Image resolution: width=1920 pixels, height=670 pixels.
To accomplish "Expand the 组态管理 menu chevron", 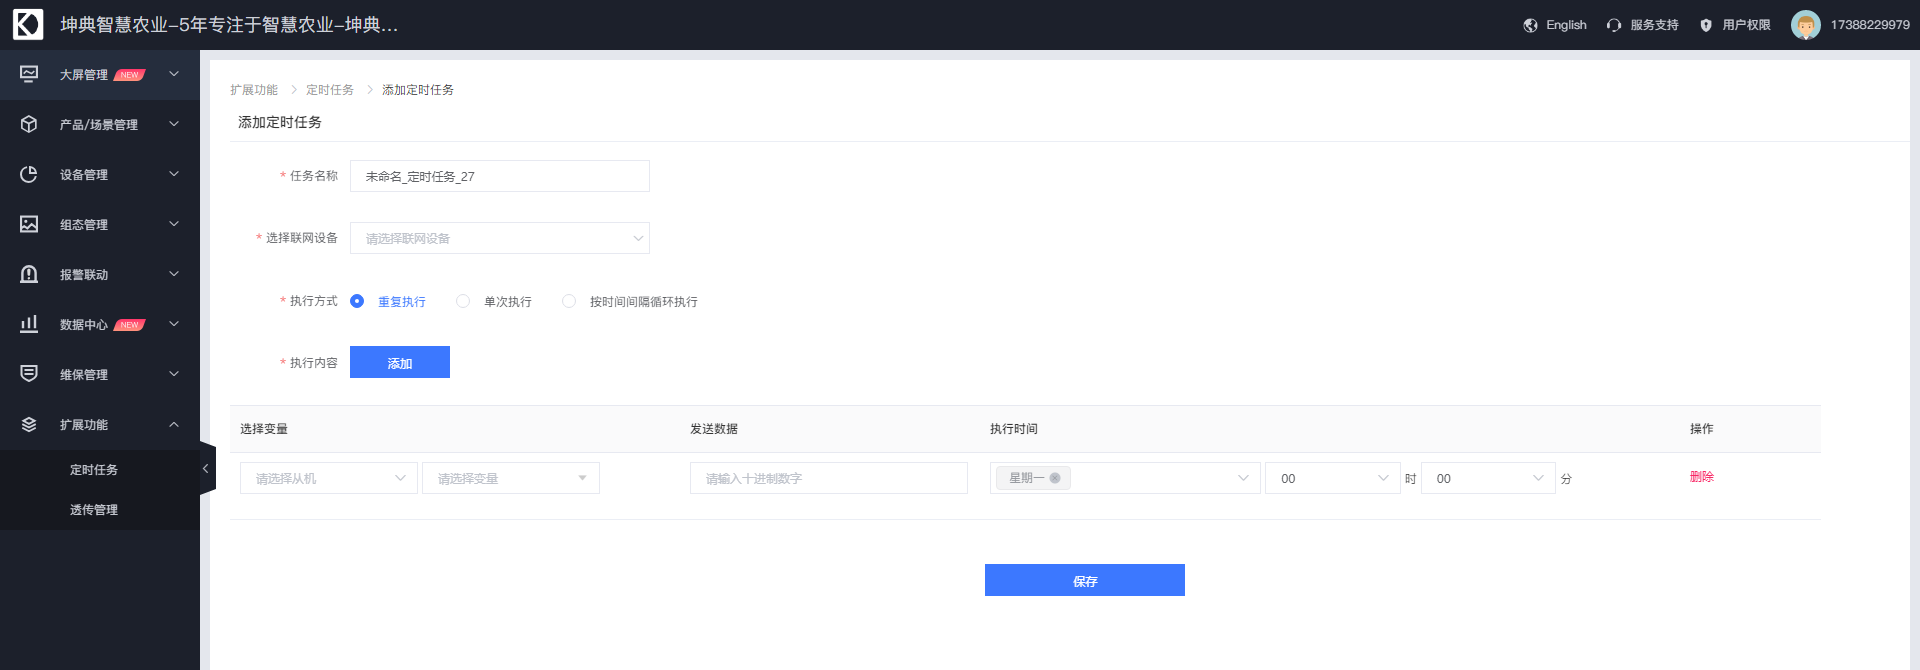I will click(x=174, y=224).
